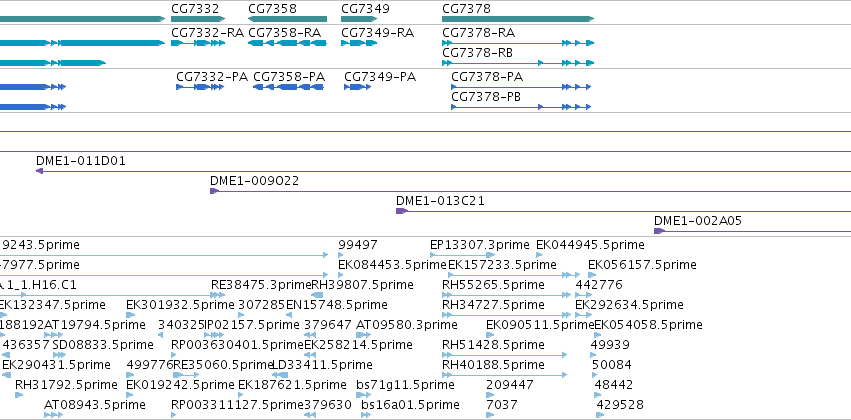Click the CG7378-PA protein label

(487, 77)
